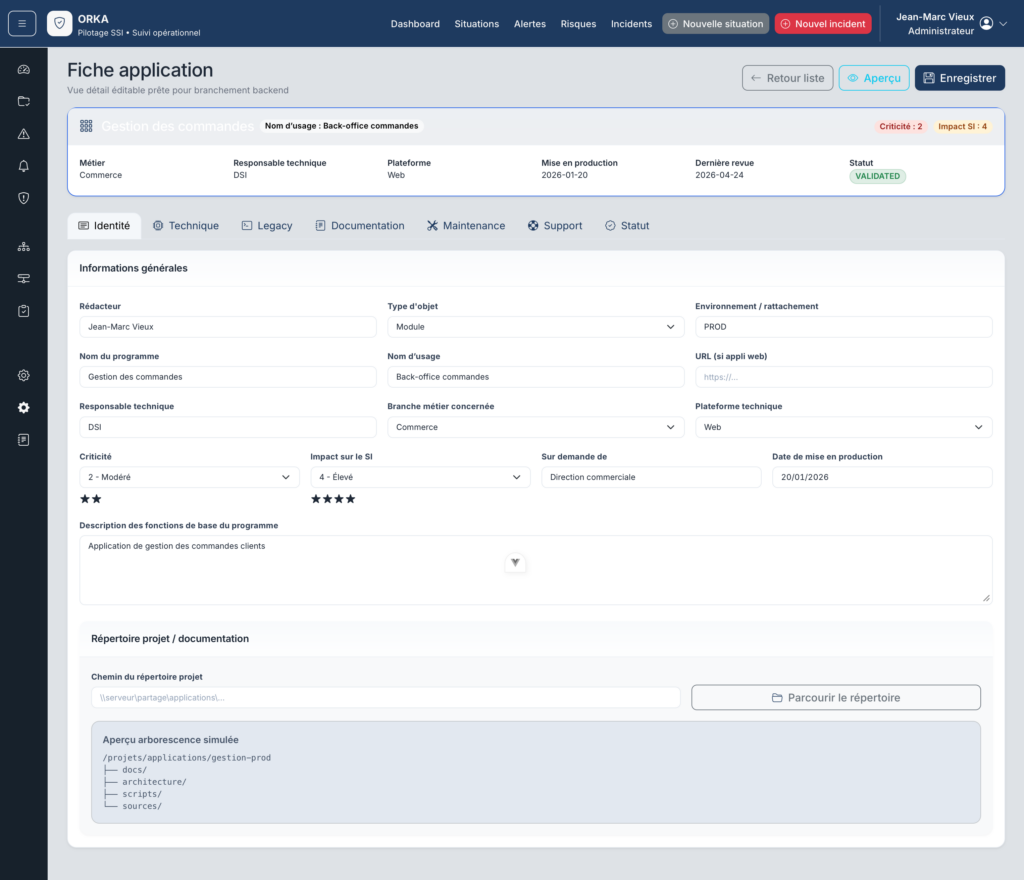Open the filled white gear icon in the sidebar
This screenshot has height=880, width=1024.
pyautogui.click(x=24, y=407)
